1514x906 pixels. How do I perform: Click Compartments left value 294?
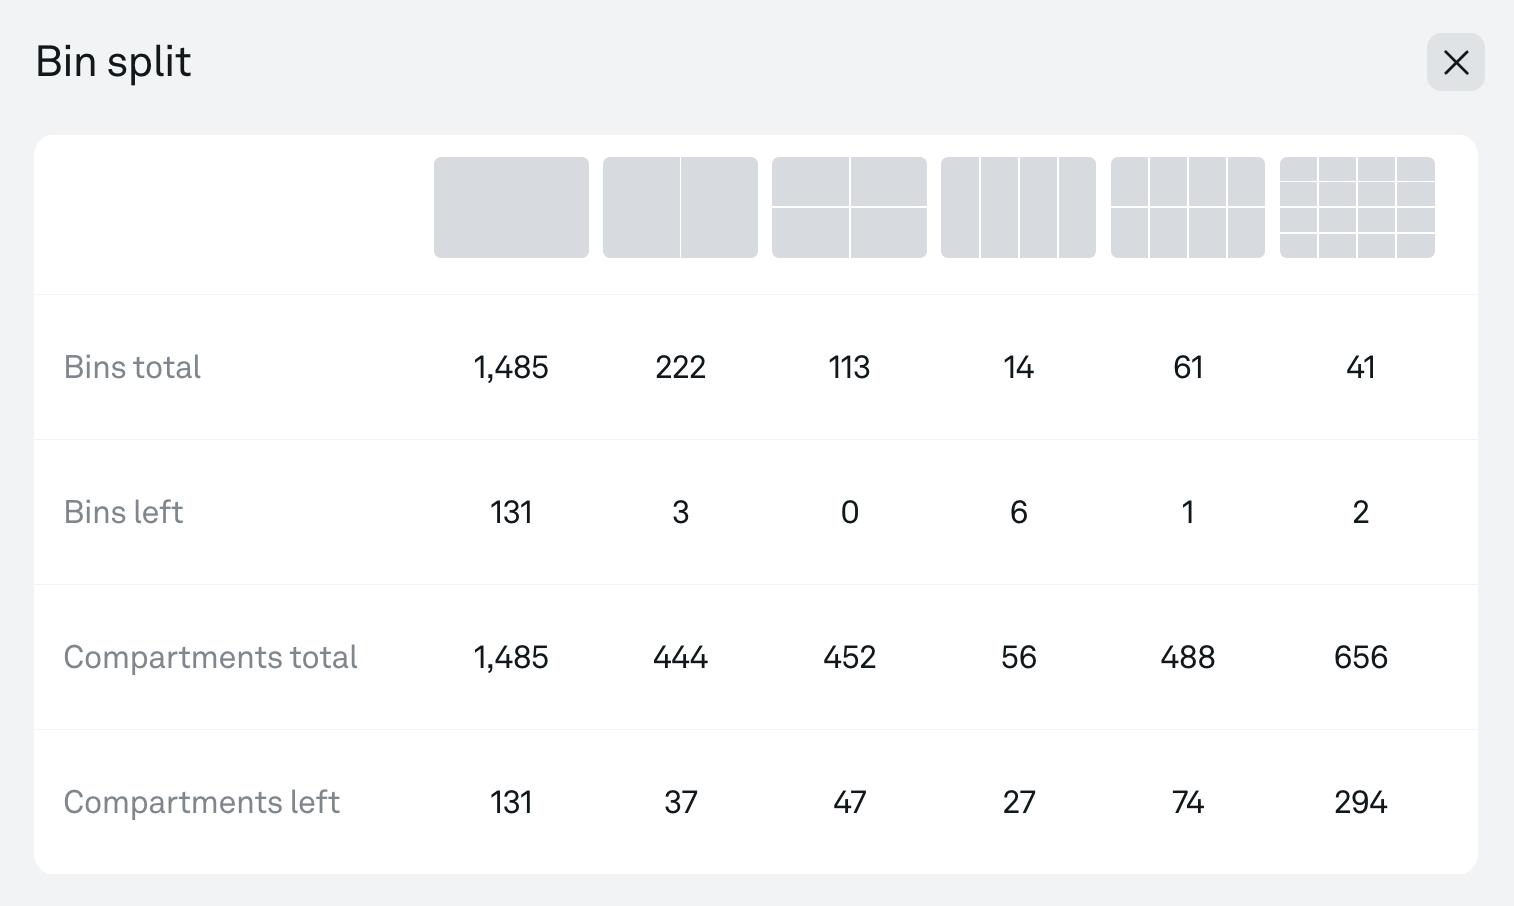coord(1360,802)
